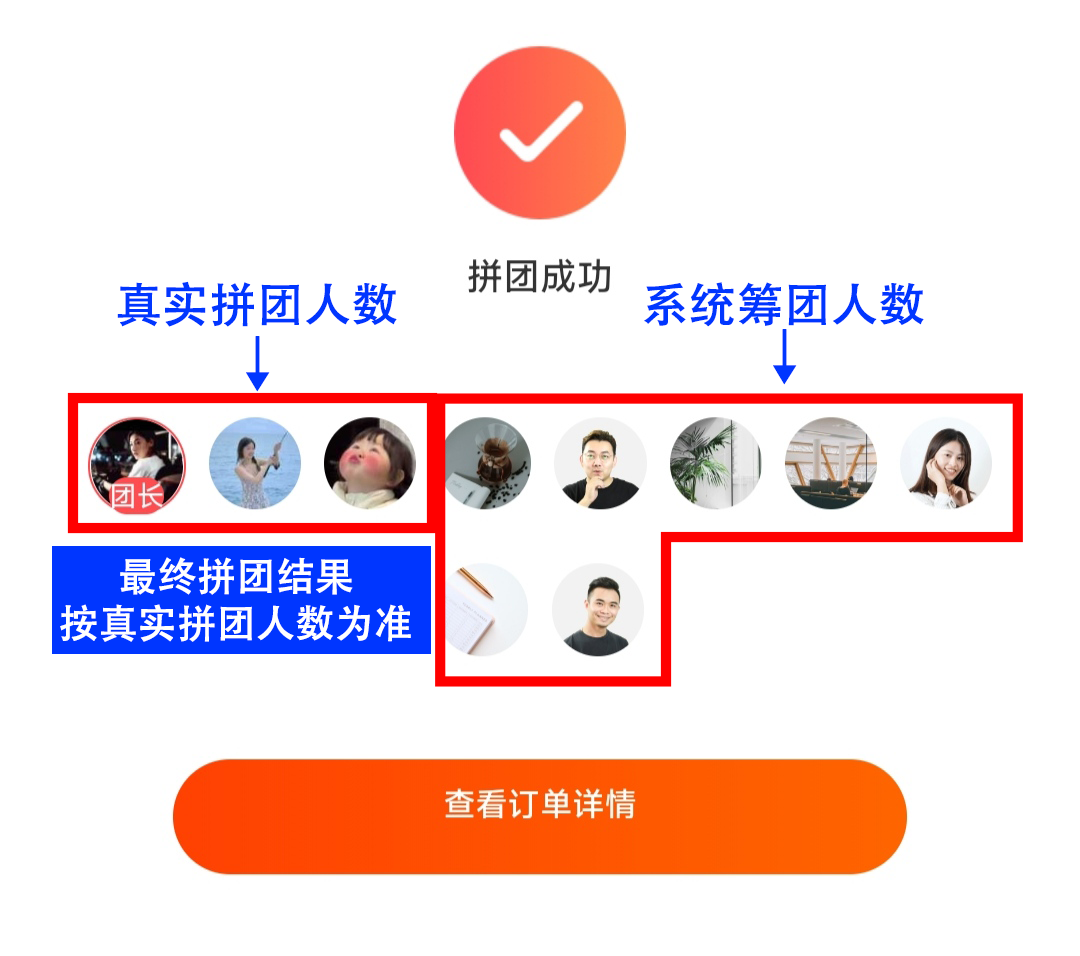Image resolution: width=1080 pixels, height=956 pixels.
Task: Open the group leader avatar labeled 团长
Action: tap(137, 465)
